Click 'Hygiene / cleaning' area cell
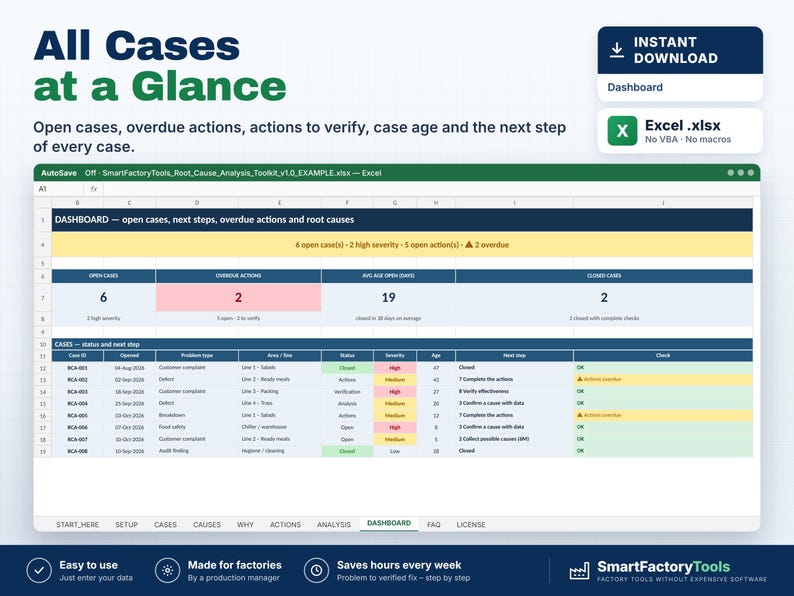The image size is (794, 596). [x=280, y=451]
